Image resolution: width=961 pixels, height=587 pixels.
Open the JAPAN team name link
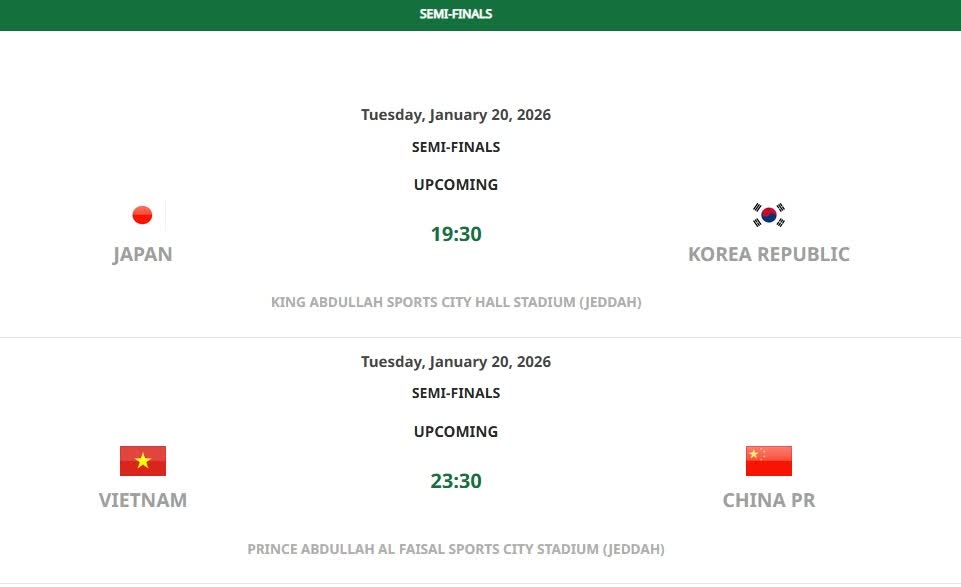tap(143, 254)
